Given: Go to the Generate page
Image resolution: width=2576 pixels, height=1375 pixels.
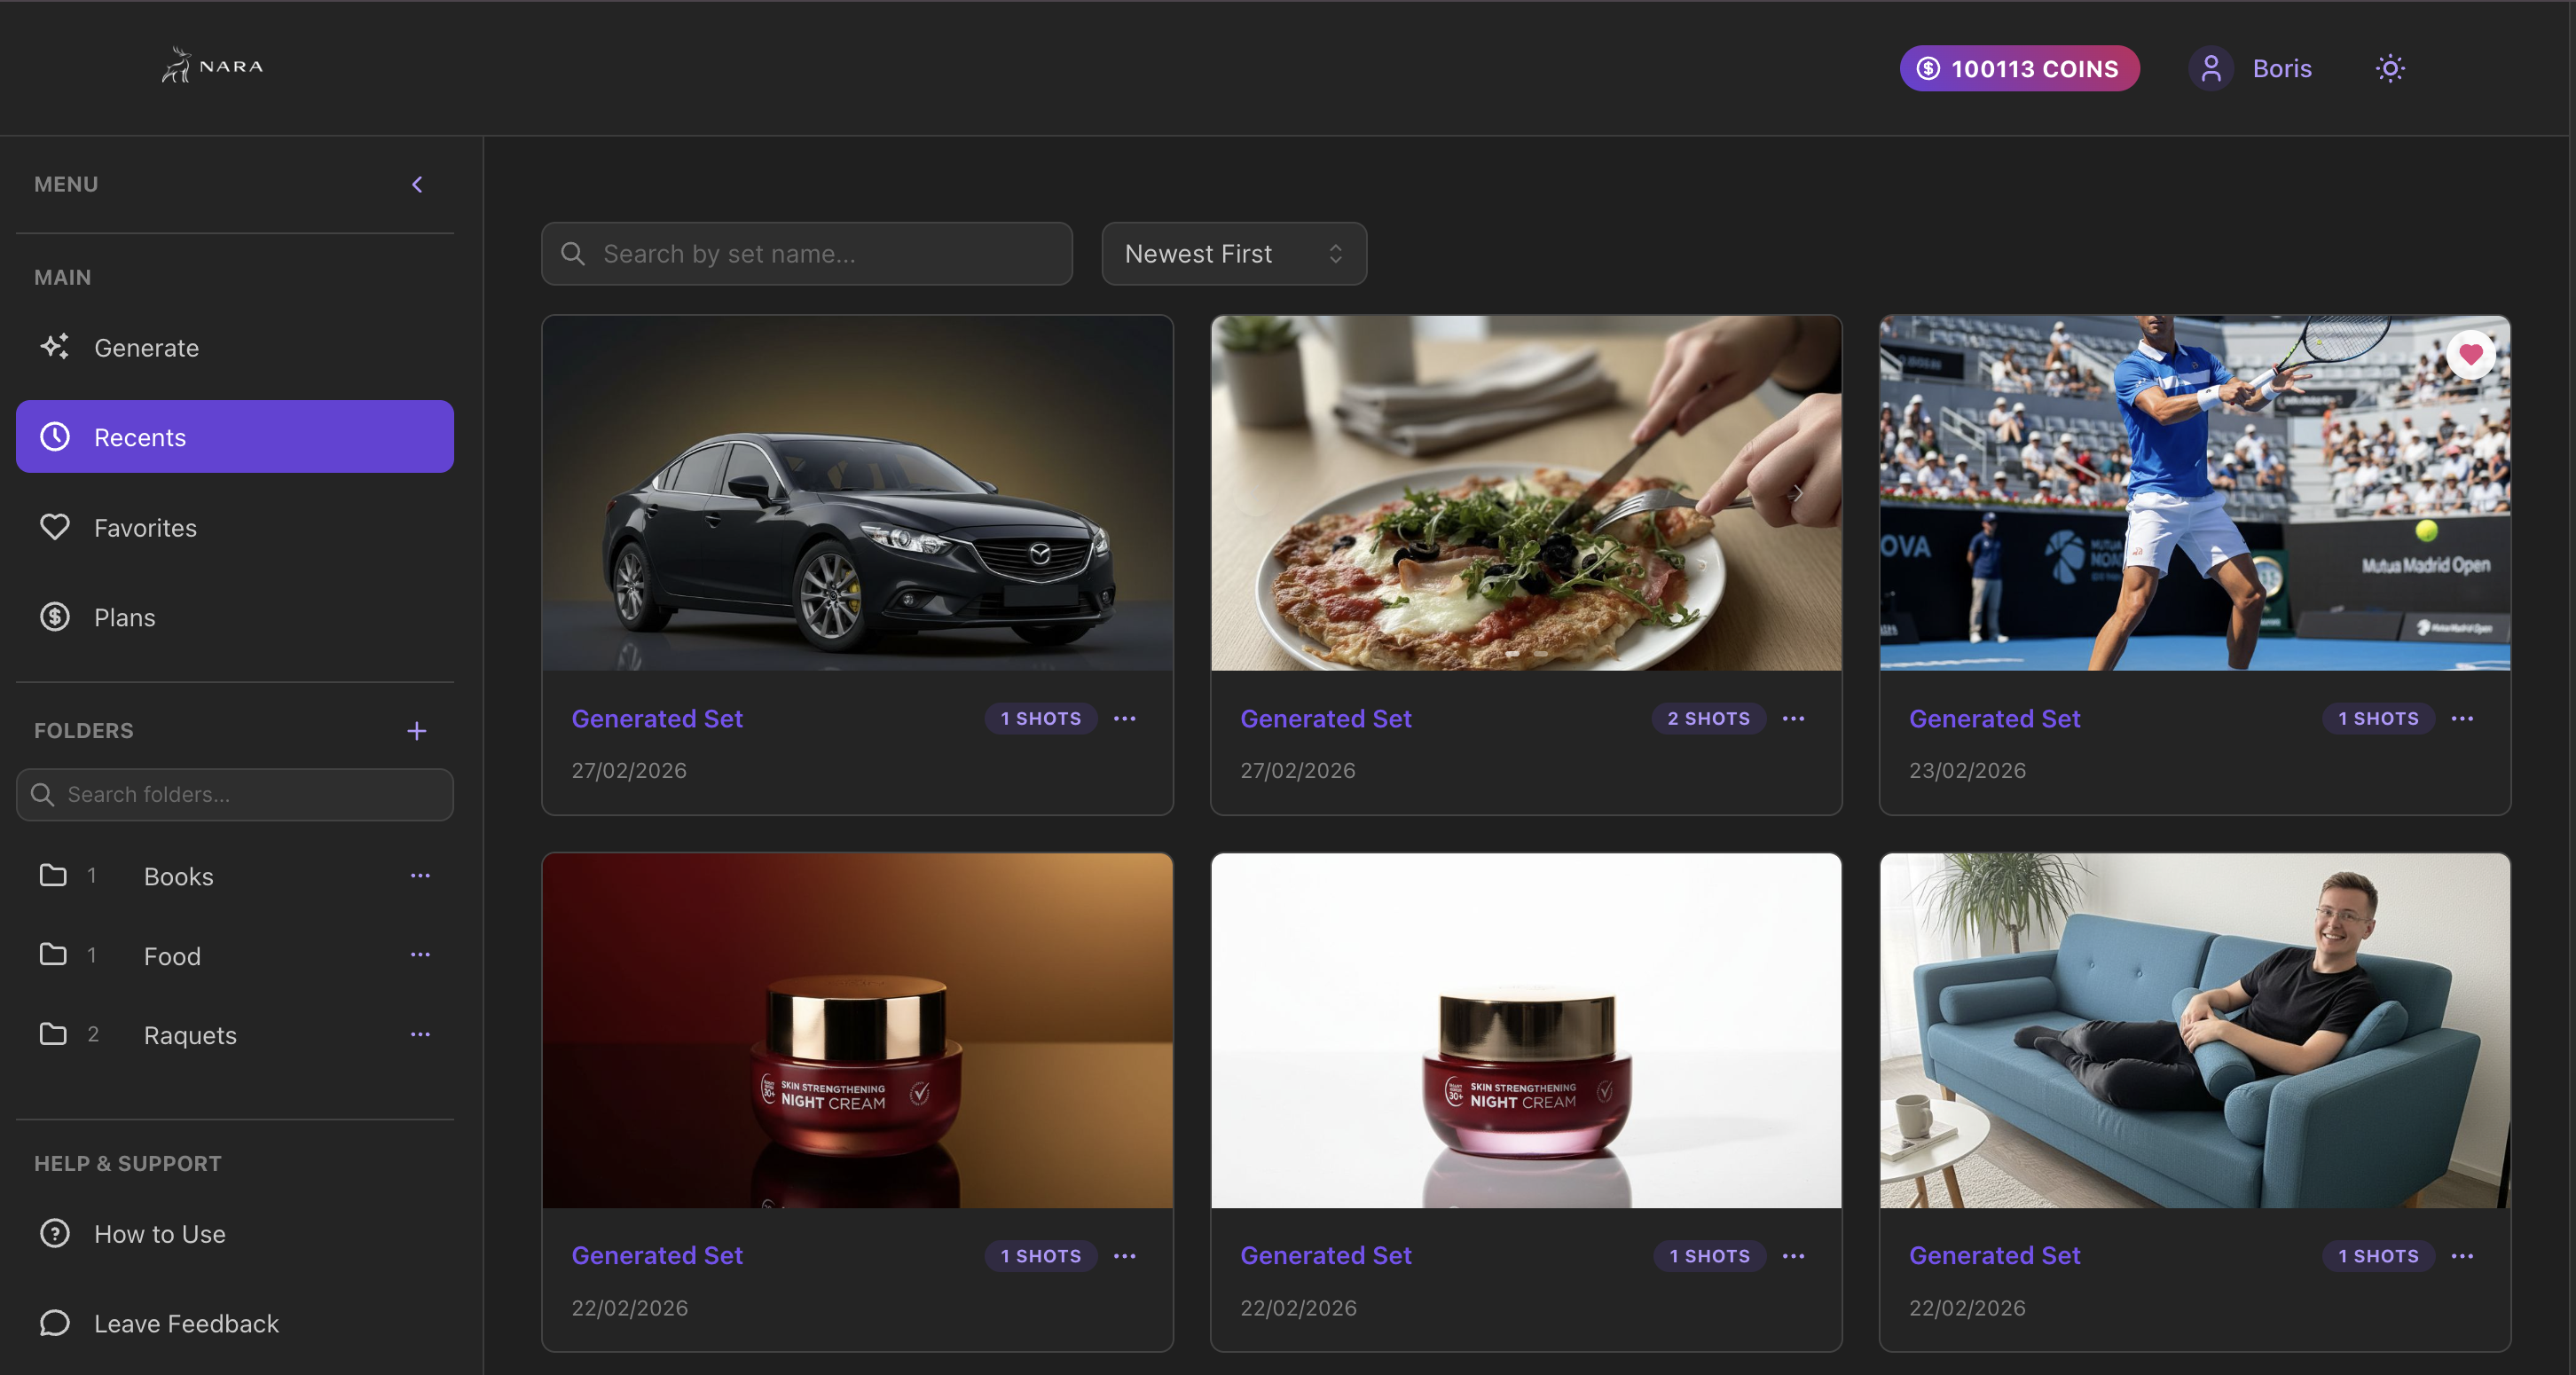Looking at the screenshot, I should pyautogui.click(x=146, y=348).
